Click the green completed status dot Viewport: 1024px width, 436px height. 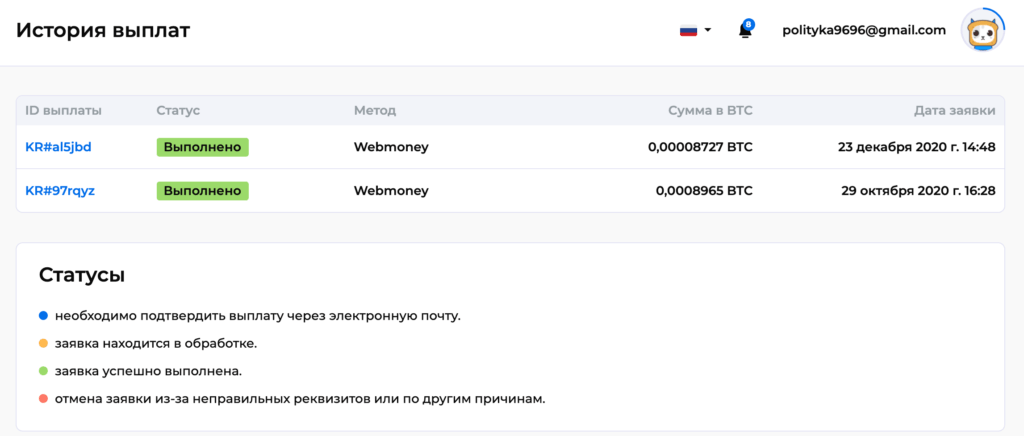[43, 371]
